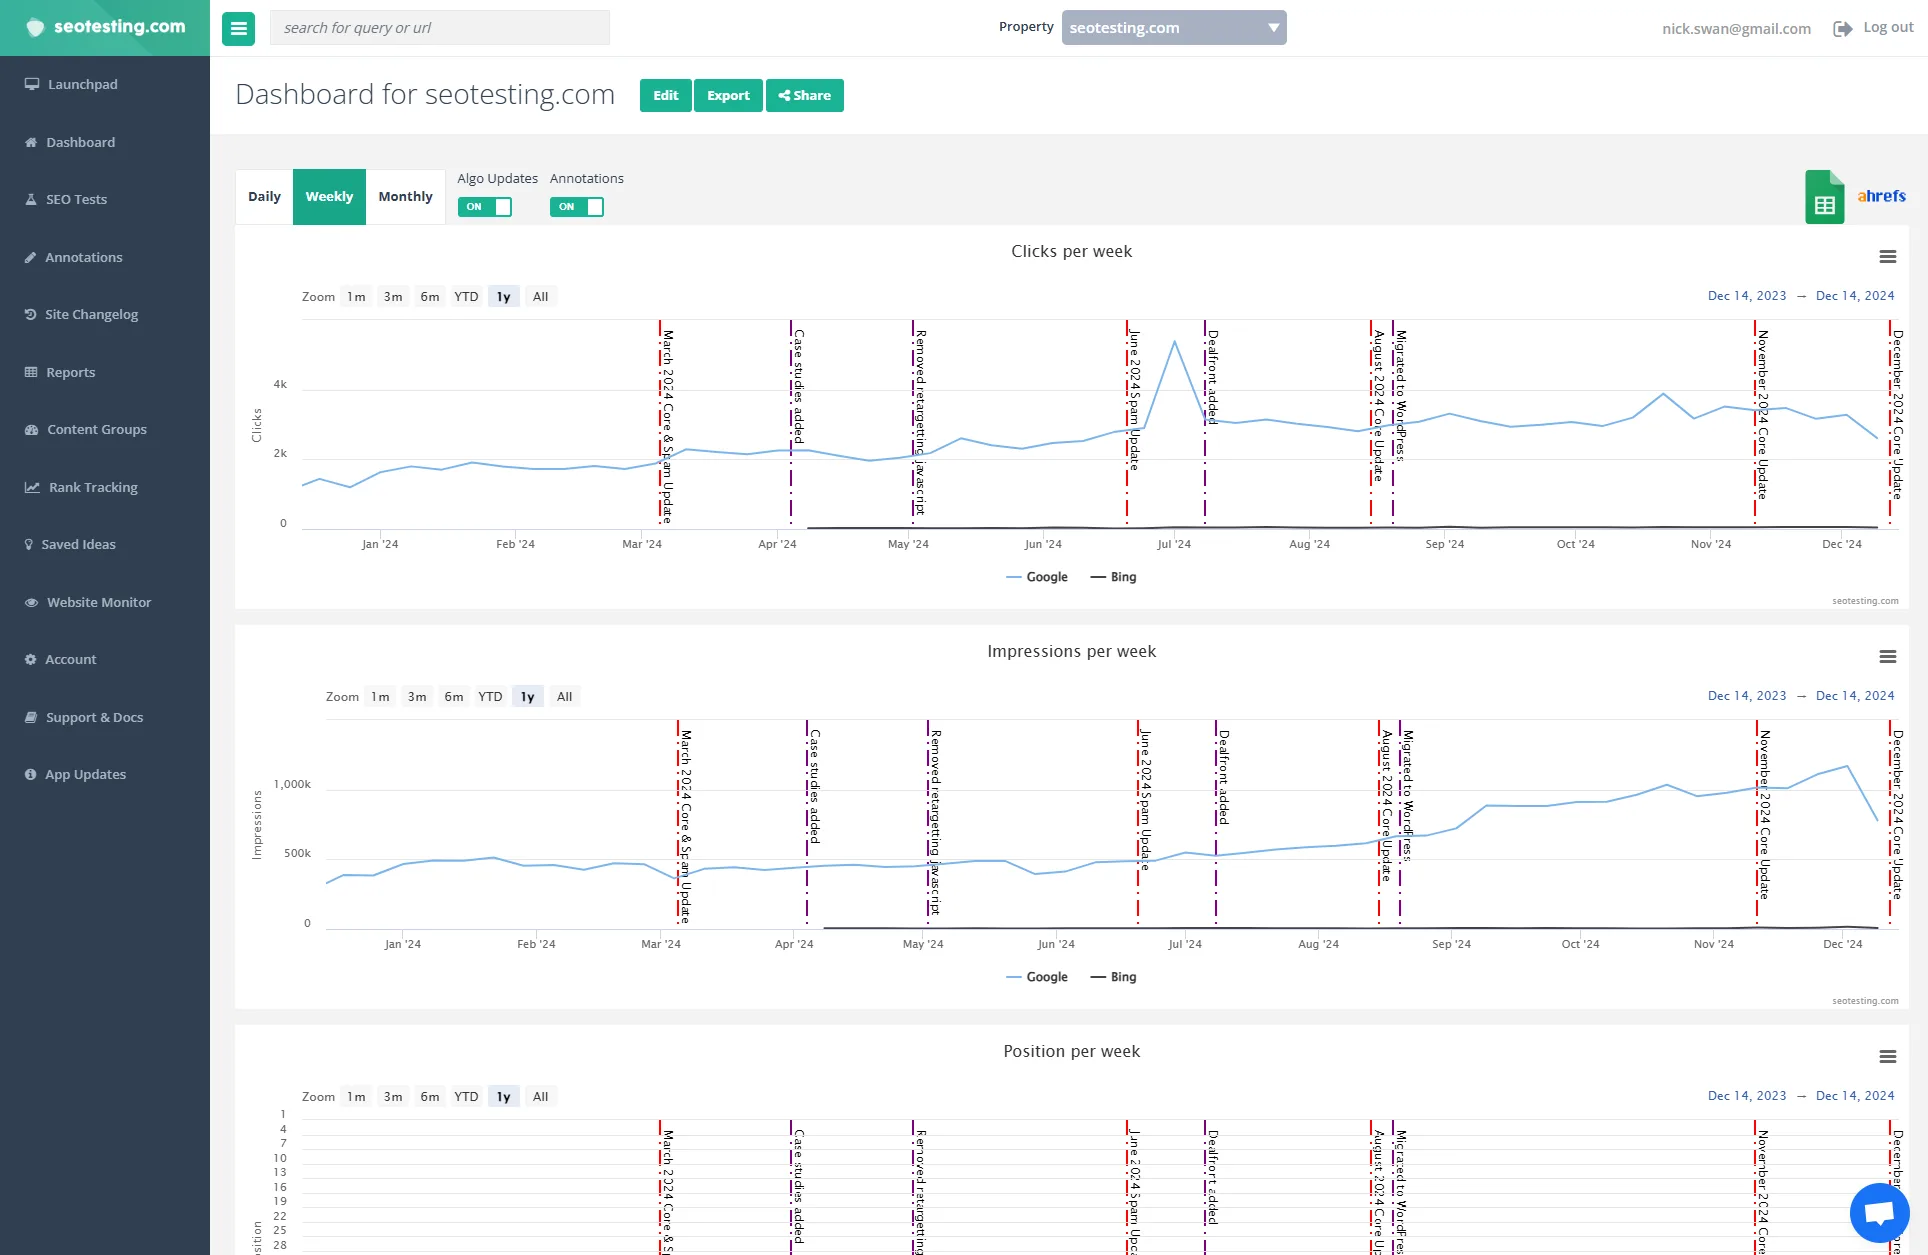Open the sidebar hamburger menu

click(238, 28)
